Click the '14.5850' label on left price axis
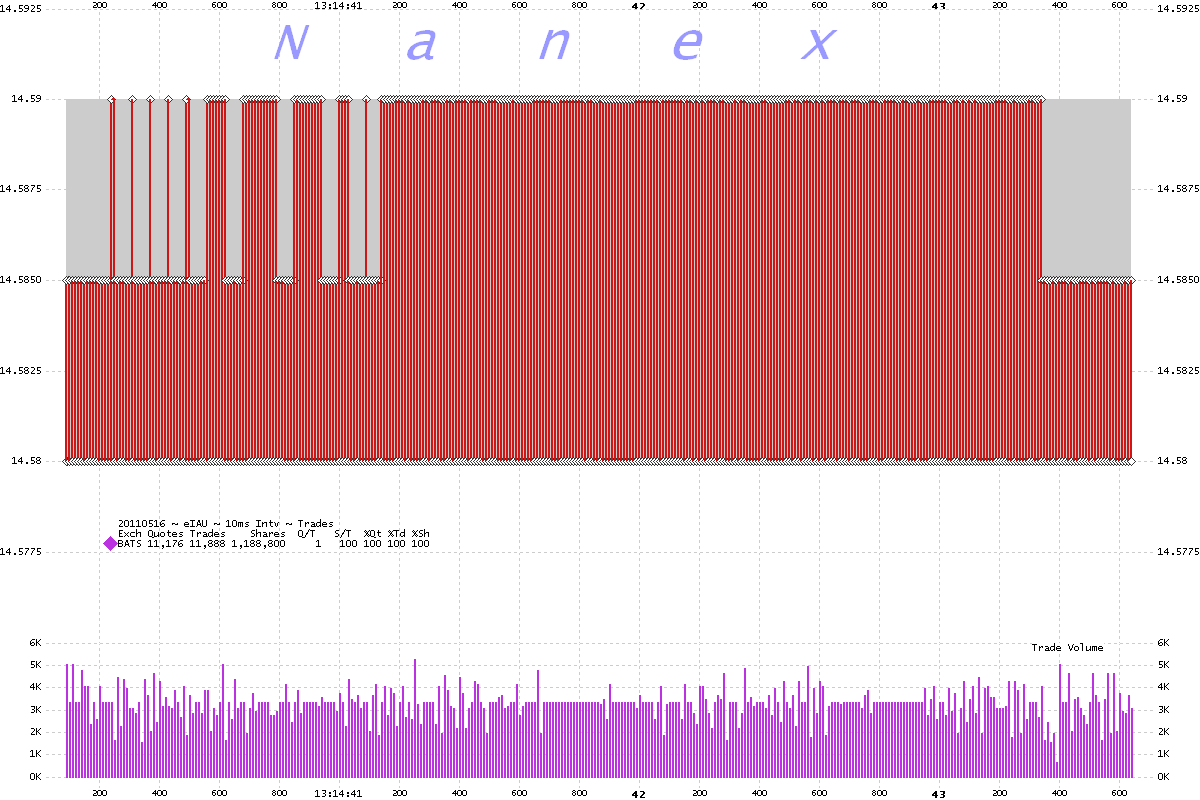Viewport: 1200px width, 800px height. (21, 280)
